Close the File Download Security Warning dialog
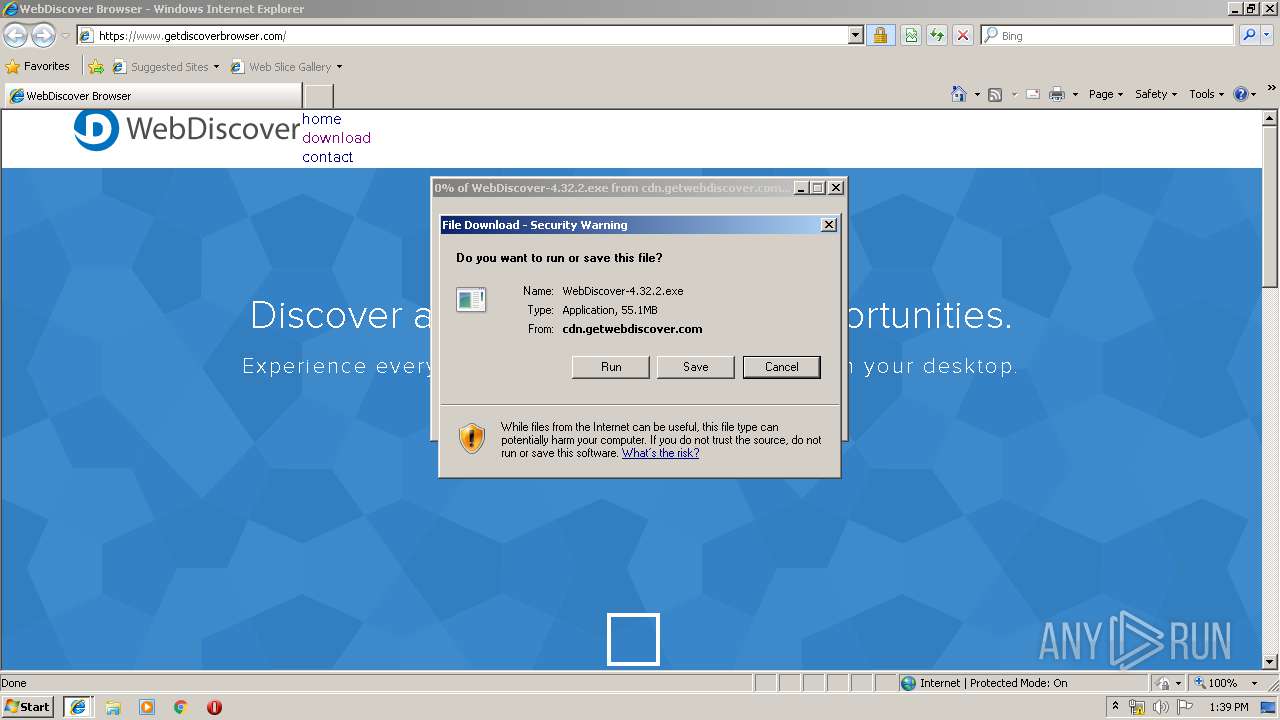Image resolution: width=1280 pixels, height=720 pixels. tap(828, 225)
